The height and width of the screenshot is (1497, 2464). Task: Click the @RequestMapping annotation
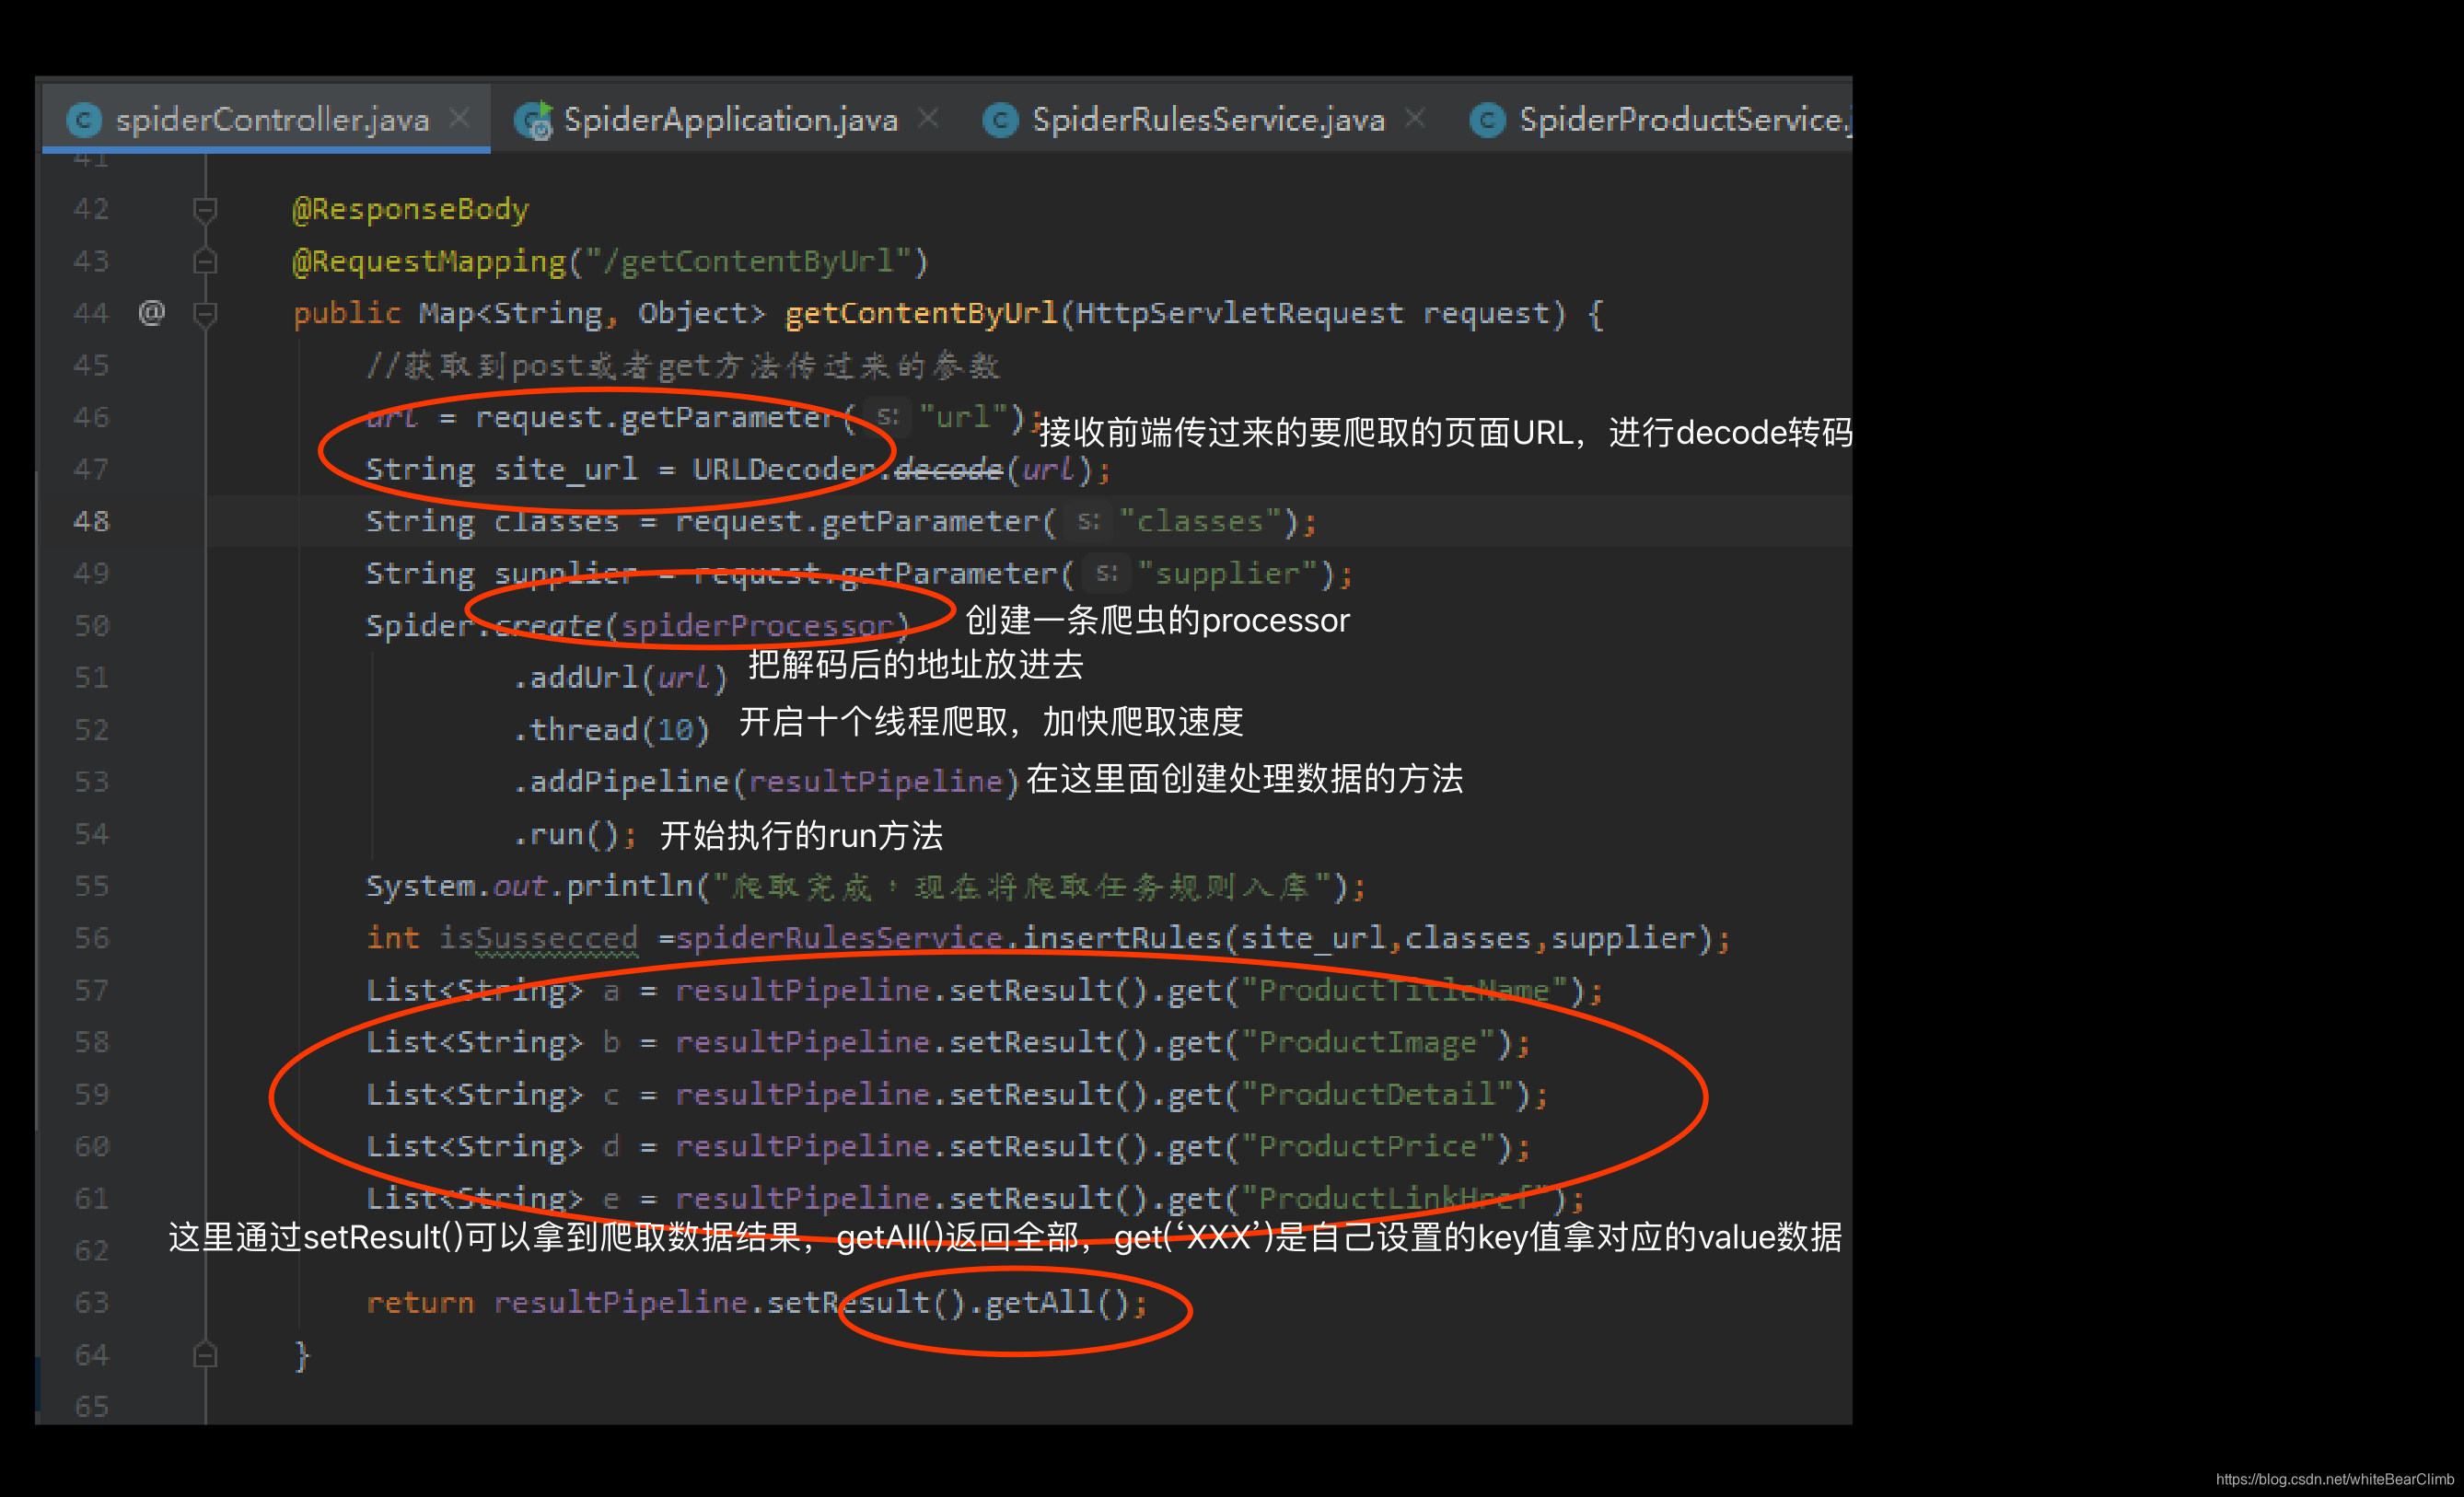[x=429, y=261]
